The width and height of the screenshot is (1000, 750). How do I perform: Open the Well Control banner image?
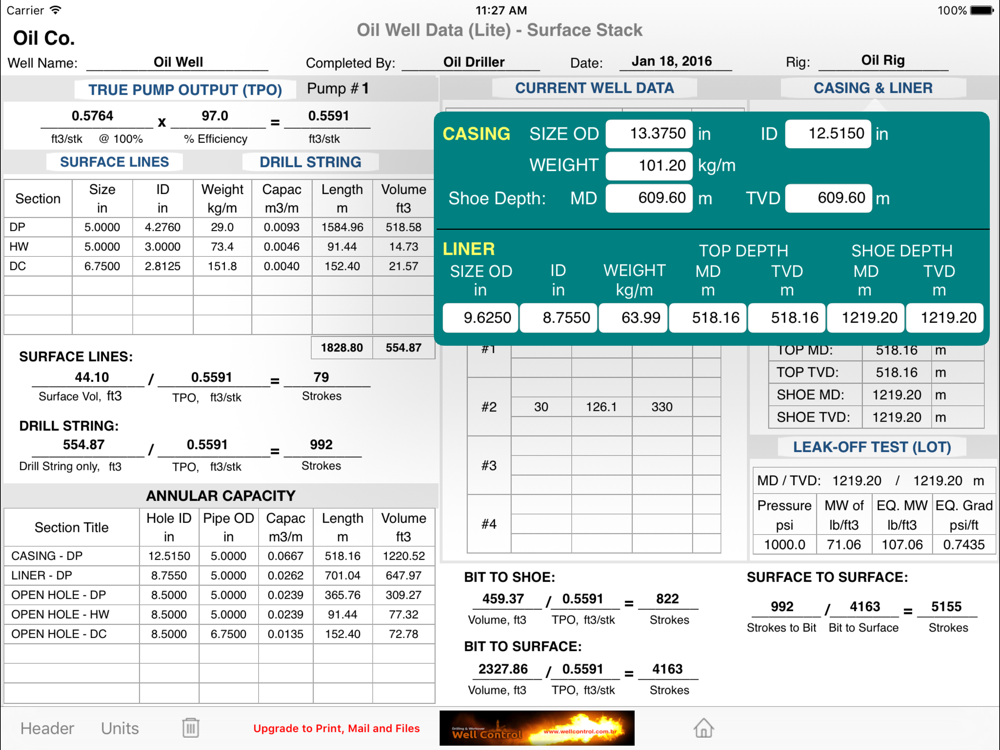(537, 728)
